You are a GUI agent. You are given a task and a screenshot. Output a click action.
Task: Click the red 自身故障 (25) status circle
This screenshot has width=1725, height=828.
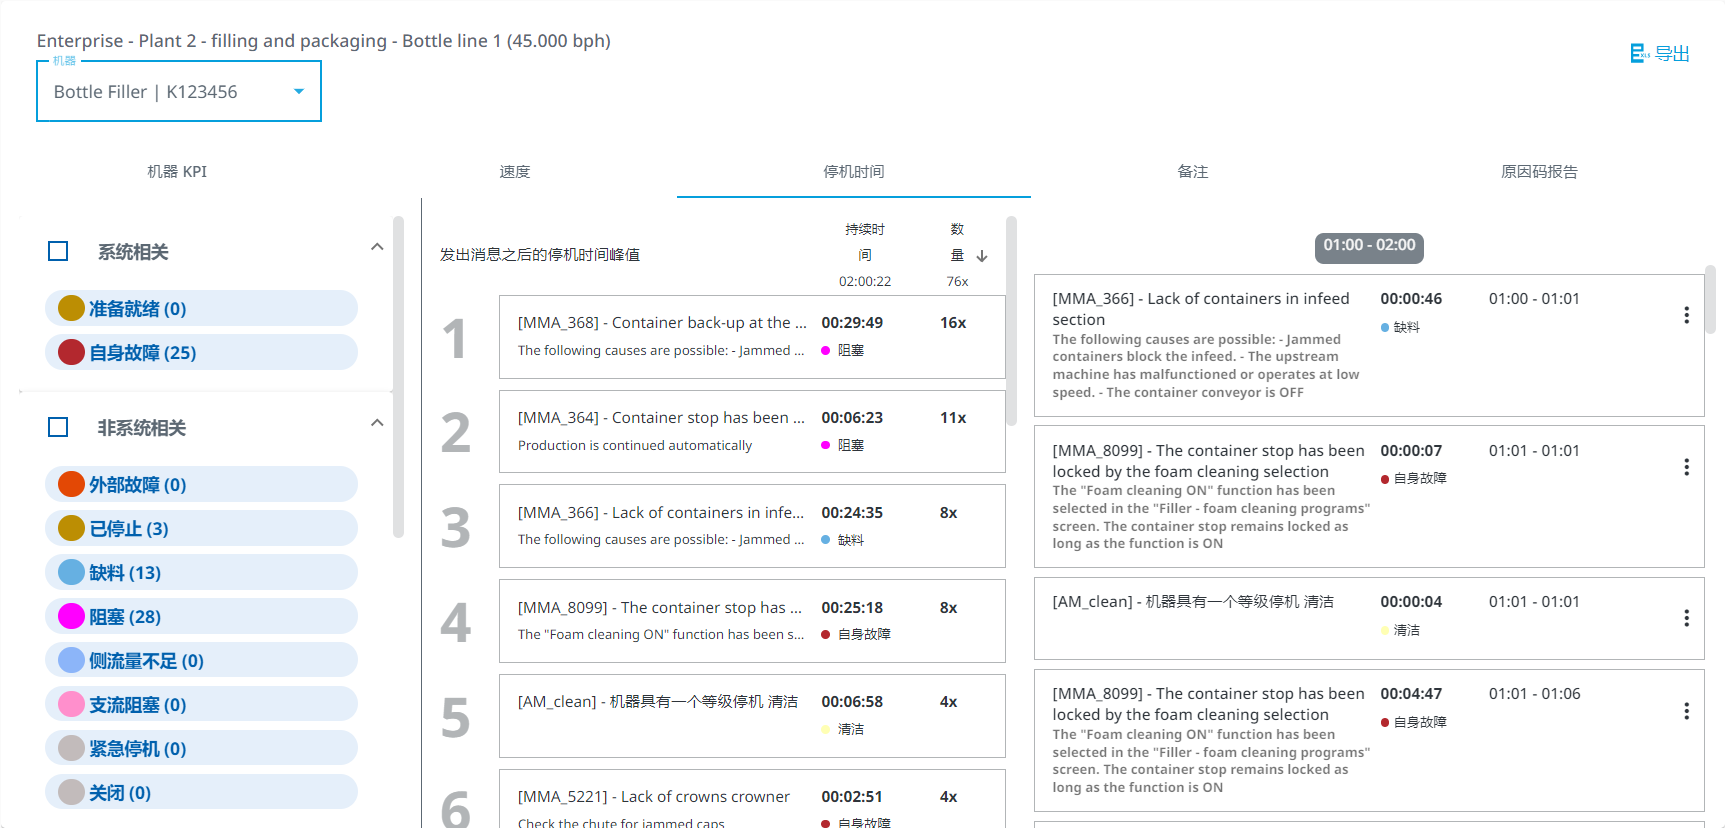[x=71, y=352]
